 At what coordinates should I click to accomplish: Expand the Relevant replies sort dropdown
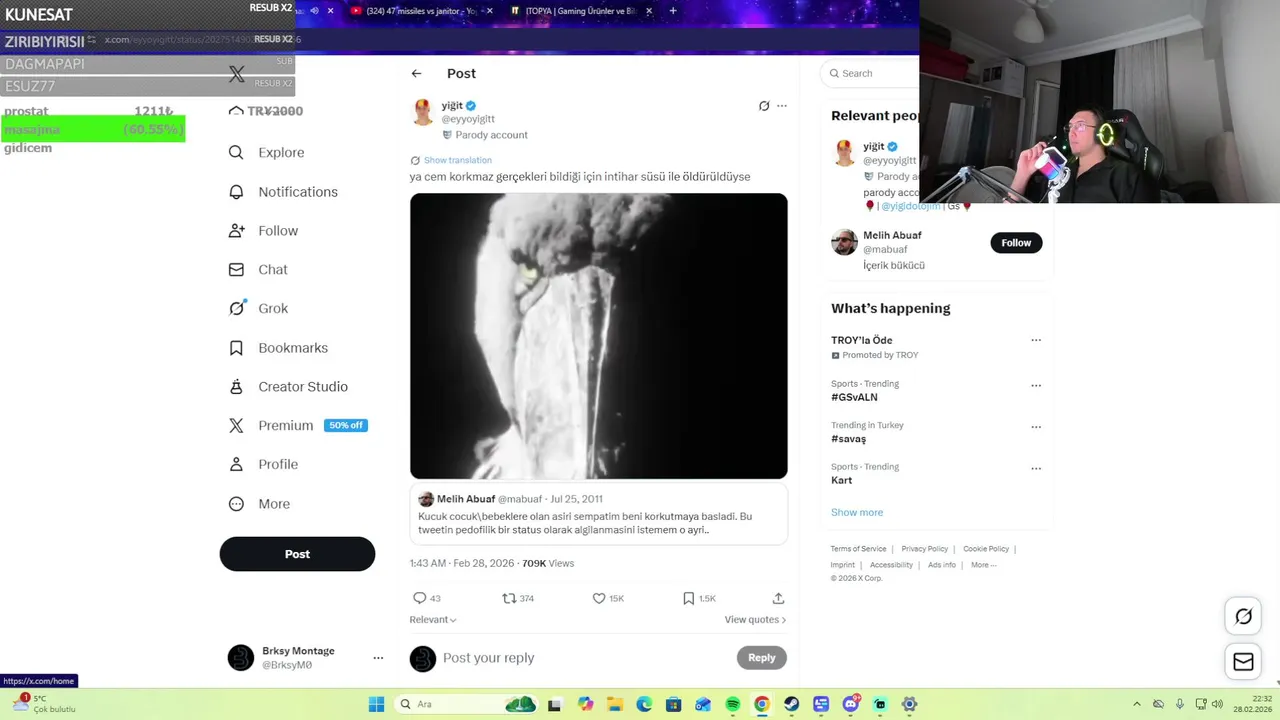pos(433,619)
